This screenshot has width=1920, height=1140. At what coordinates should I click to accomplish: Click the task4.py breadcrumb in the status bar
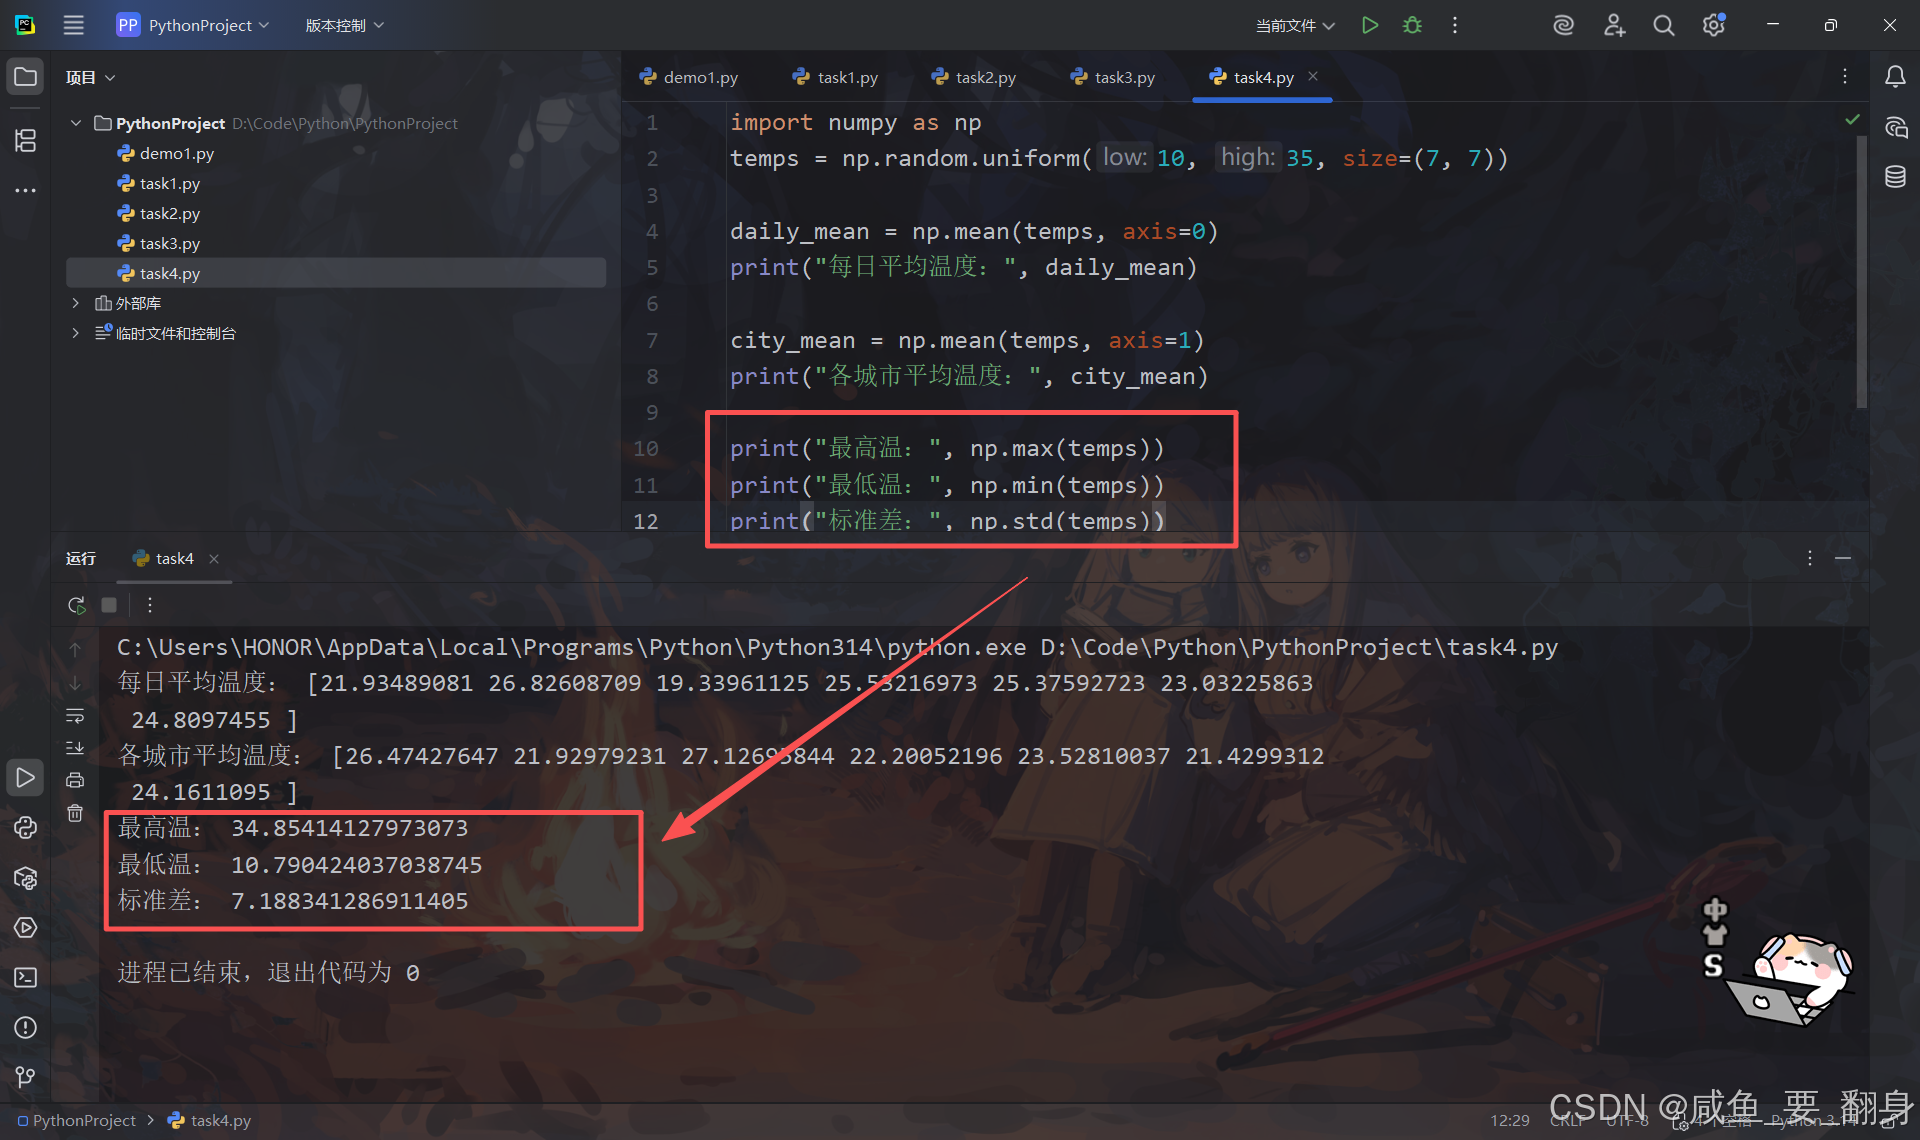[220, 1120]
